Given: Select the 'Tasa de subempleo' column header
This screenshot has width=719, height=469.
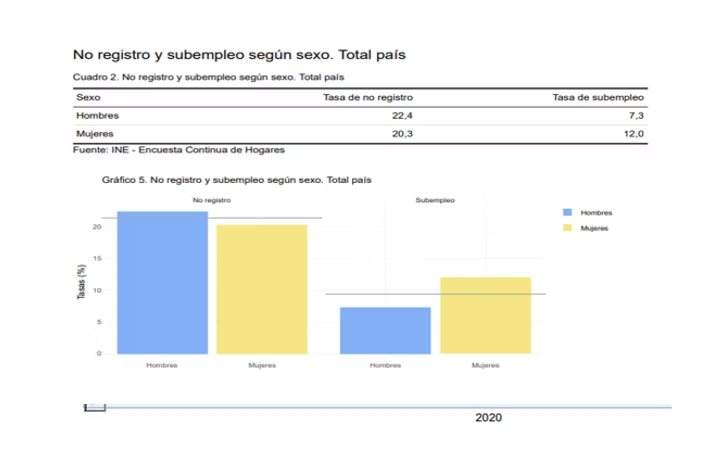Looking at the screenshot, I should [x=598, y=98].
